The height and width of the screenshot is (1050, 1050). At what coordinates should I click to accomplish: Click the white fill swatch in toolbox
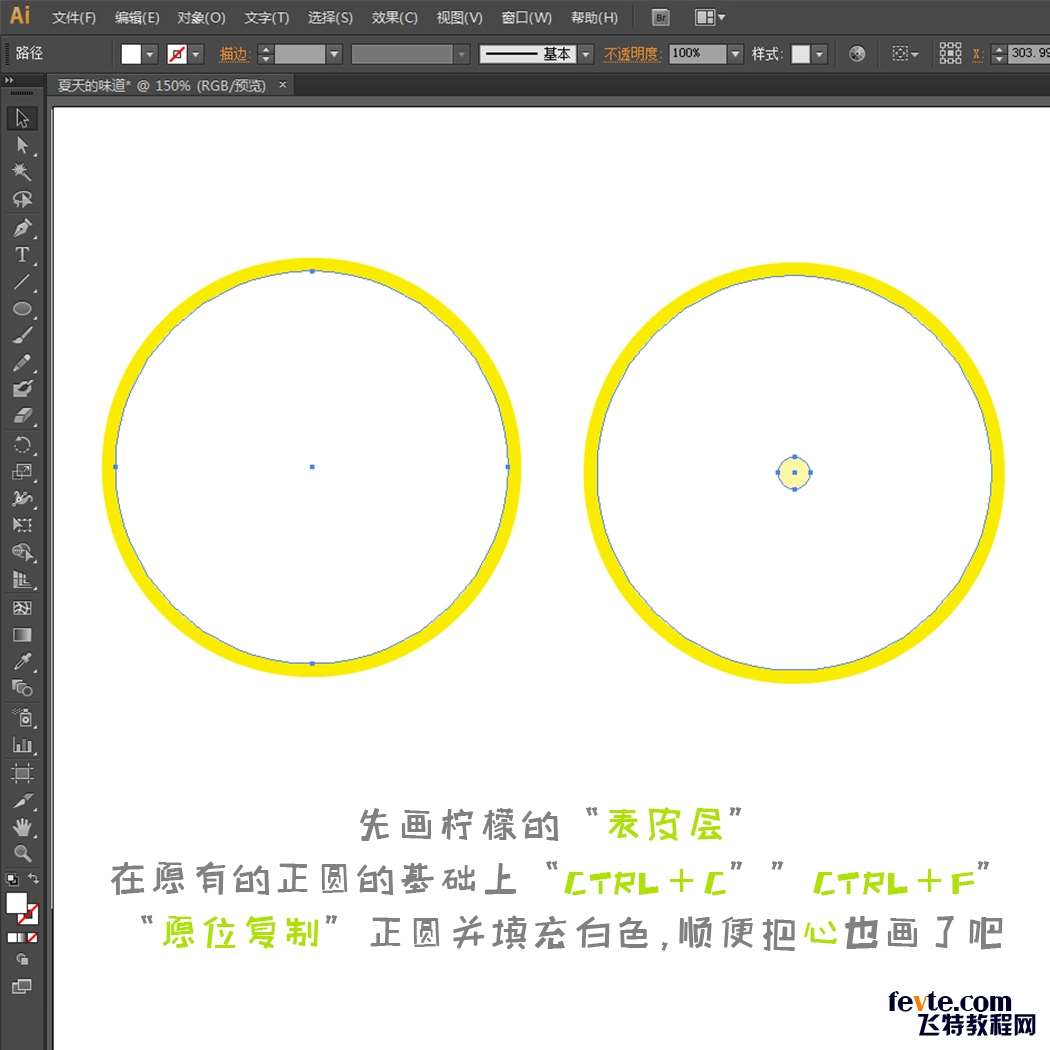[17, 903]
